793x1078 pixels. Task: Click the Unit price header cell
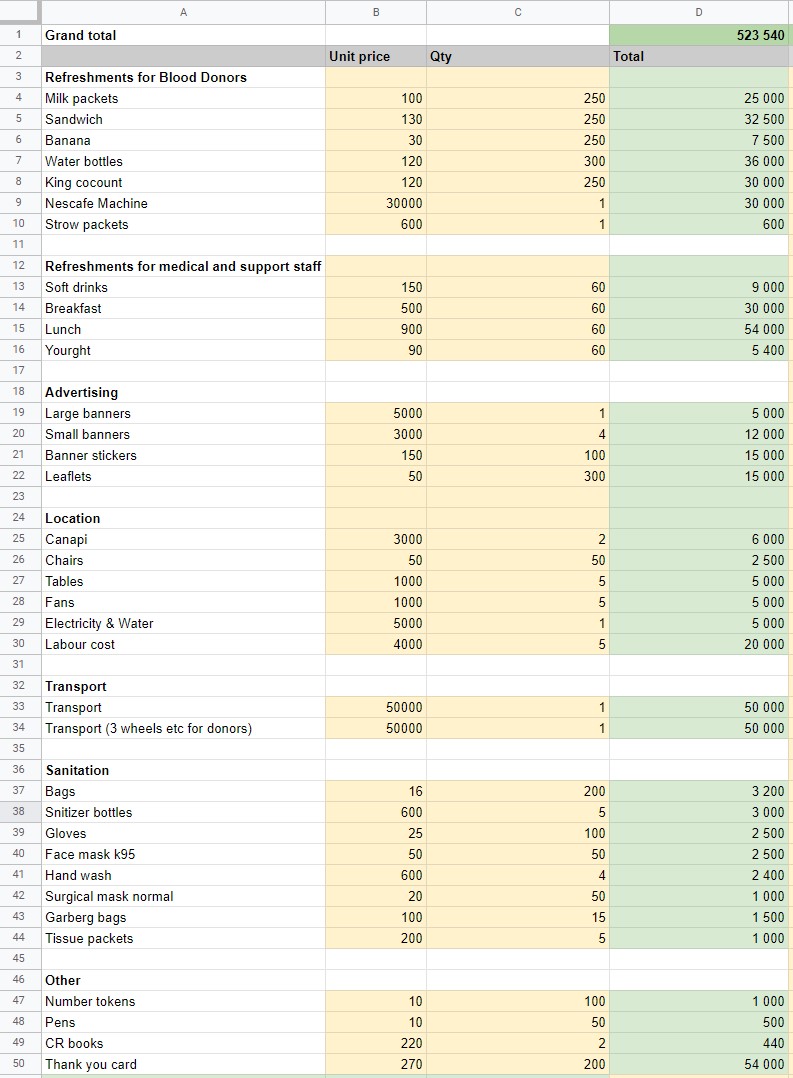(376, 56)
